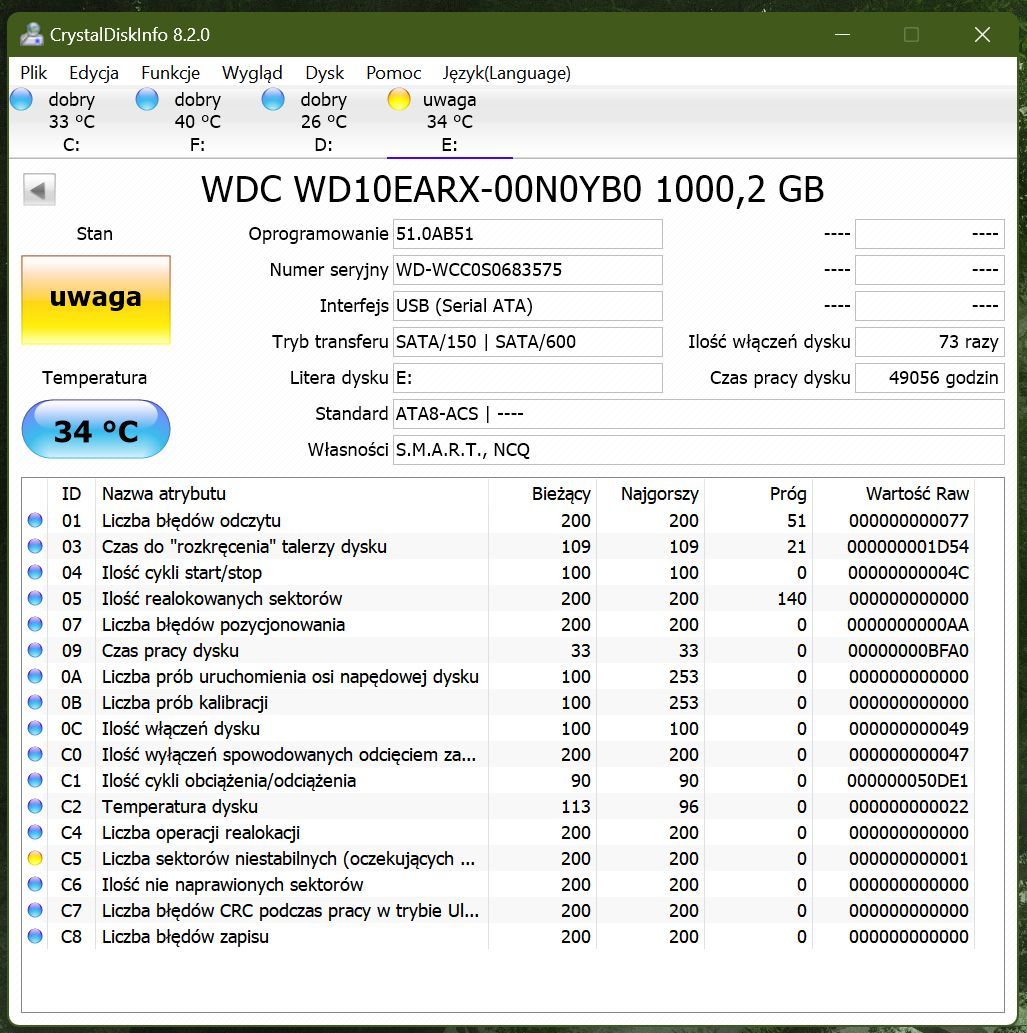
Task: Click the blue status orb for drive D:
Action: pos(273,99)
